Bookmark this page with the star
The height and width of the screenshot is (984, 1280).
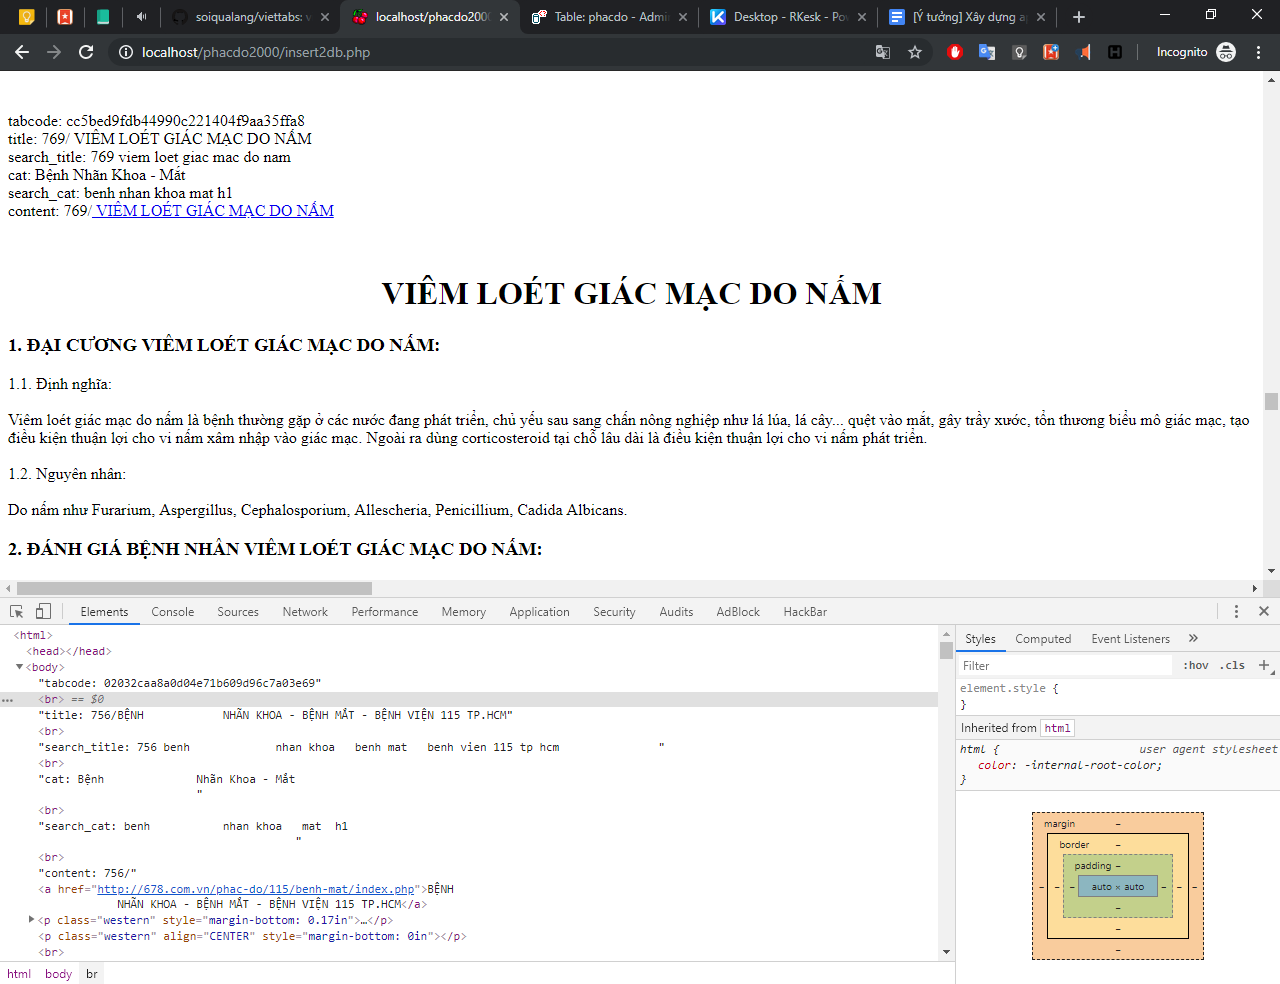915,52
